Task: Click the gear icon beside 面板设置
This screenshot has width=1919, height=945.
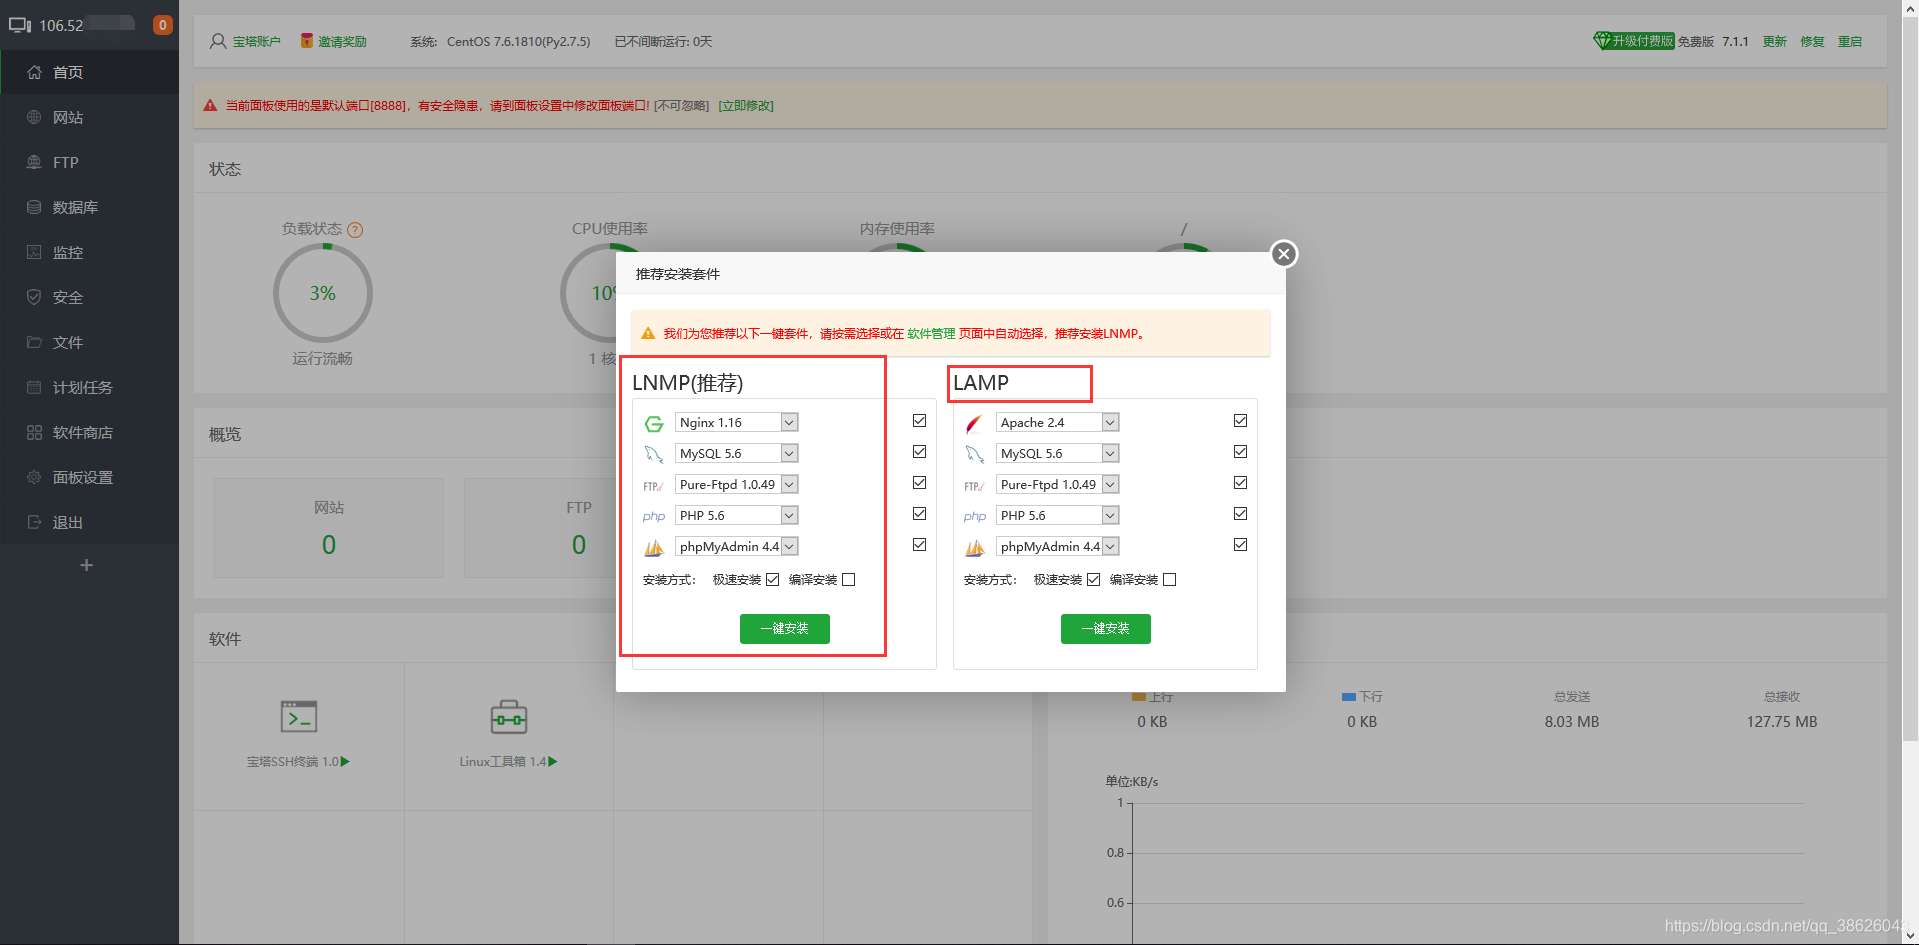Action: (34, 477)
